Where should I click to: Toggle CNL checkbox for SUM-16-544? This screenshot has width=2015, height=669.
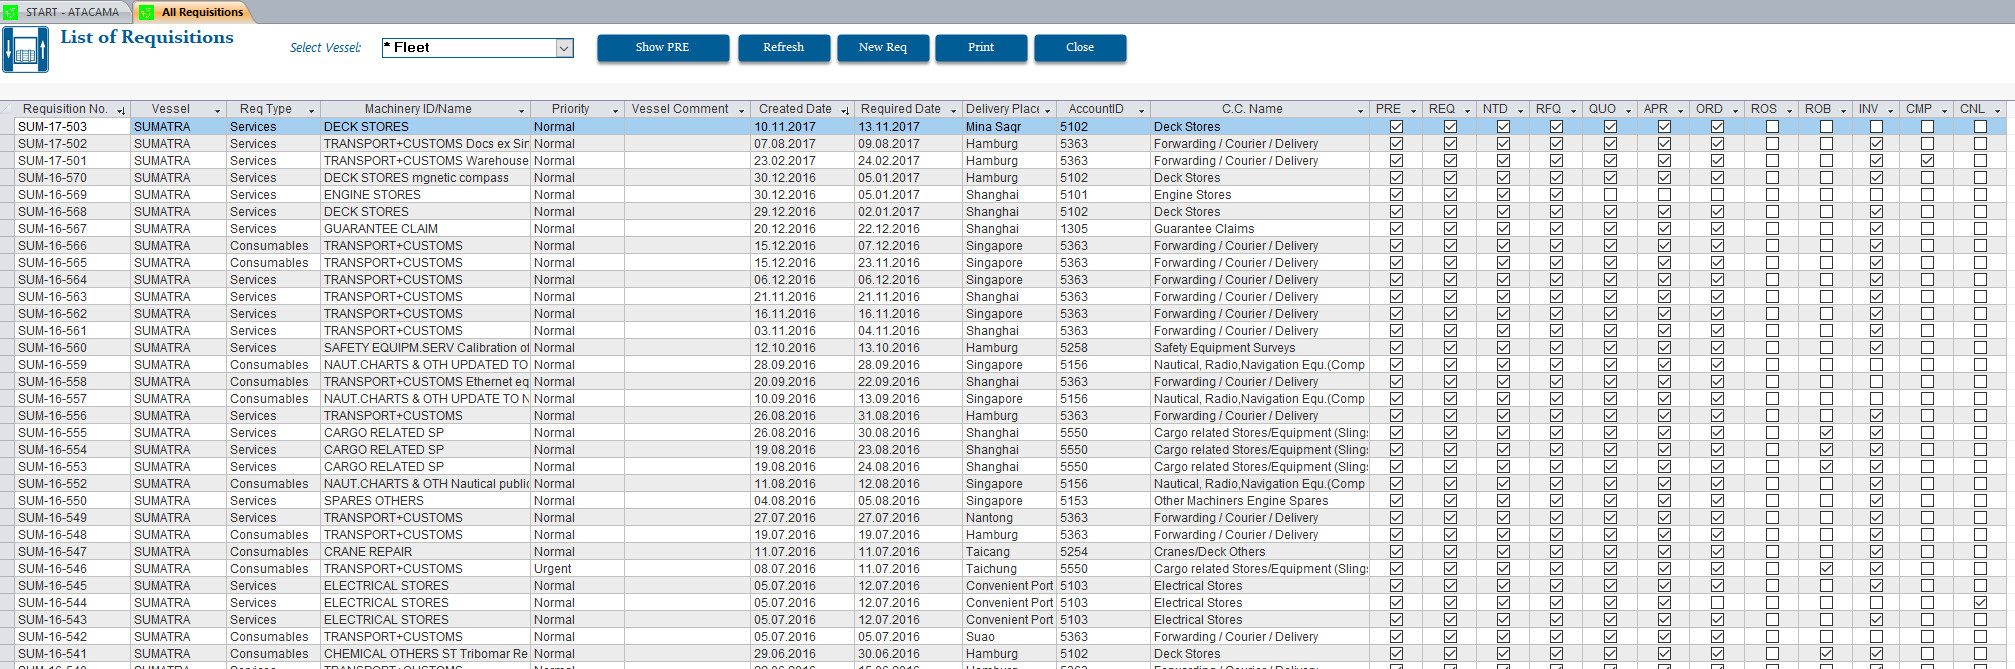point(1980,603)
